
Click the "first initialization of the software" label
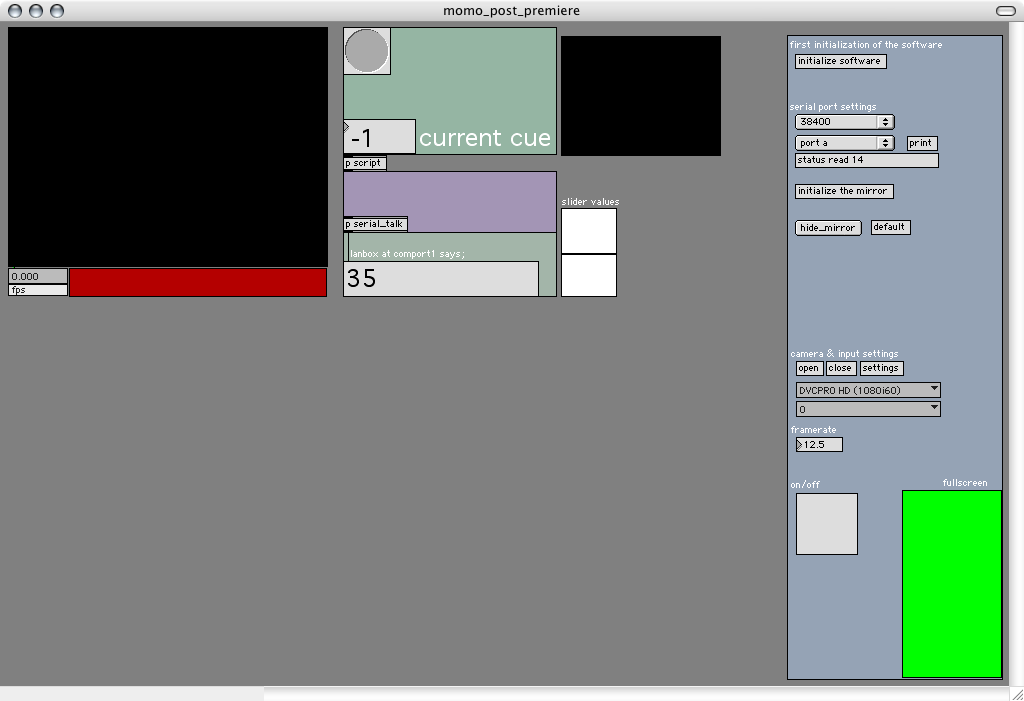click(866, 44)
